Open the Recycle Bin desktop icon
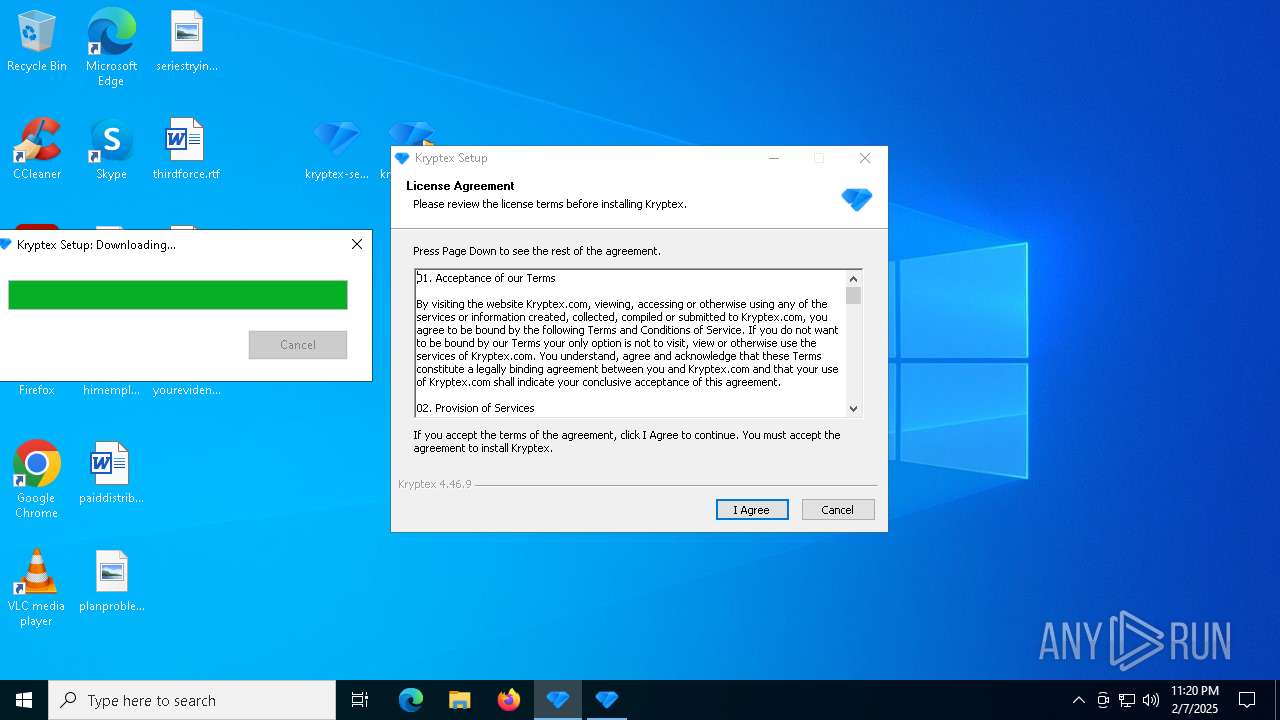The image size is (1280, 720). pos(36,42)
